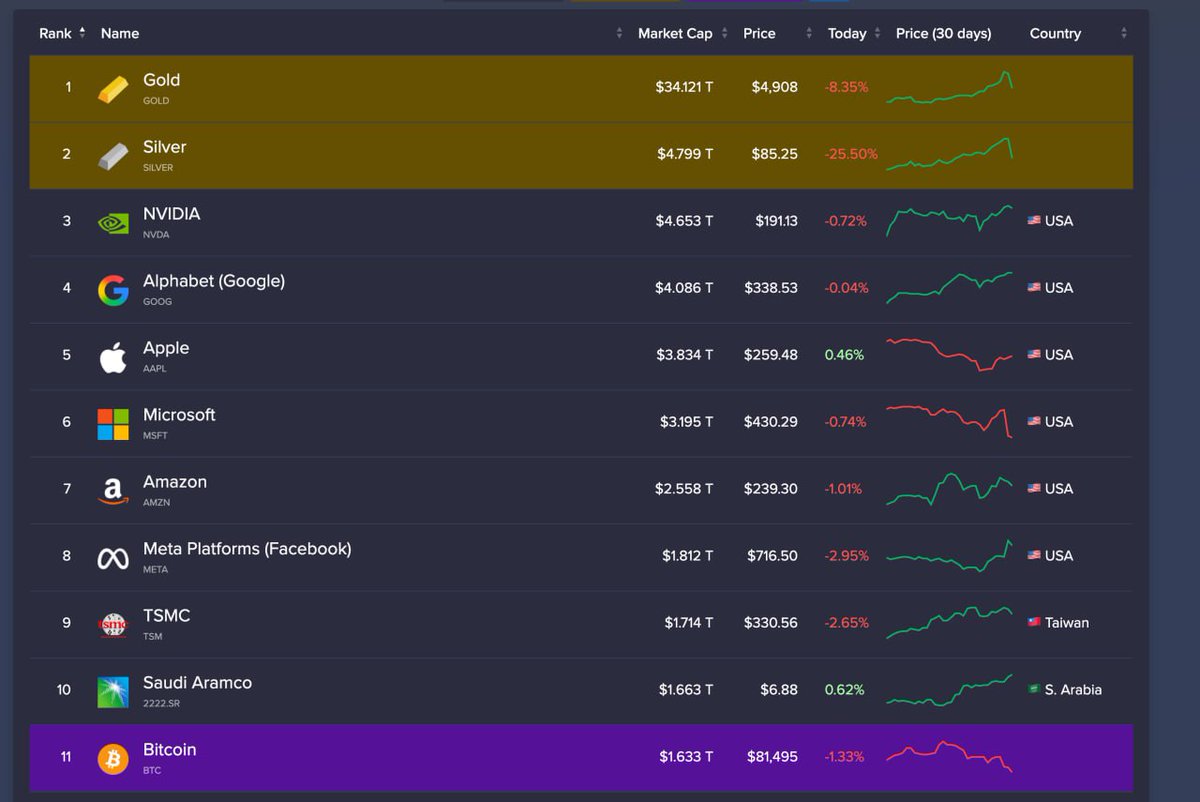Sort table by Price column

click(x=759, y=34)
